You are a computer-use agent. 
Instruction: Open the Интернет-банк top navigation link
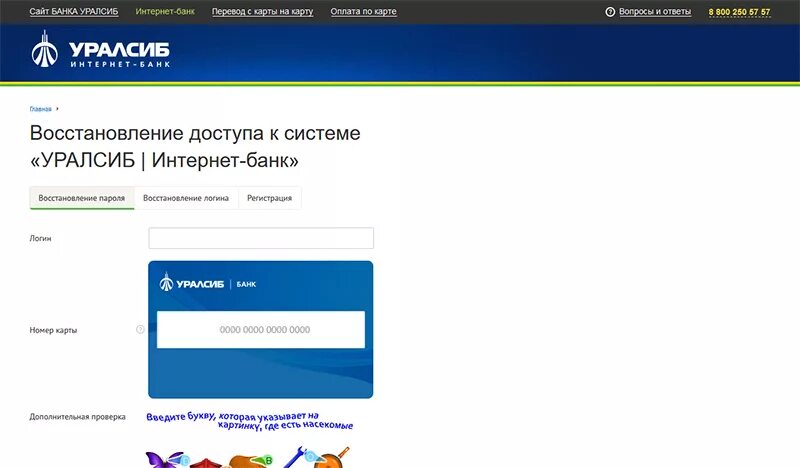[165, 11]
